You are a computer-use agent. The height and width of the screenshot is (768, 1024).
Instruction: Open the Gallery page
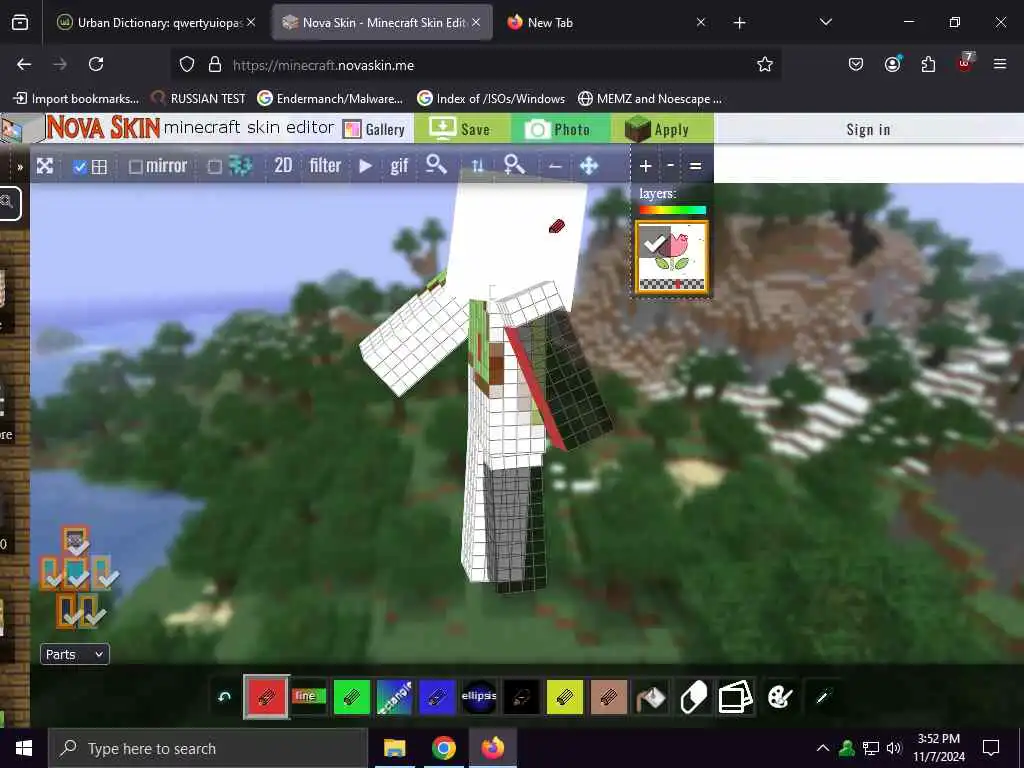point(375,129)
